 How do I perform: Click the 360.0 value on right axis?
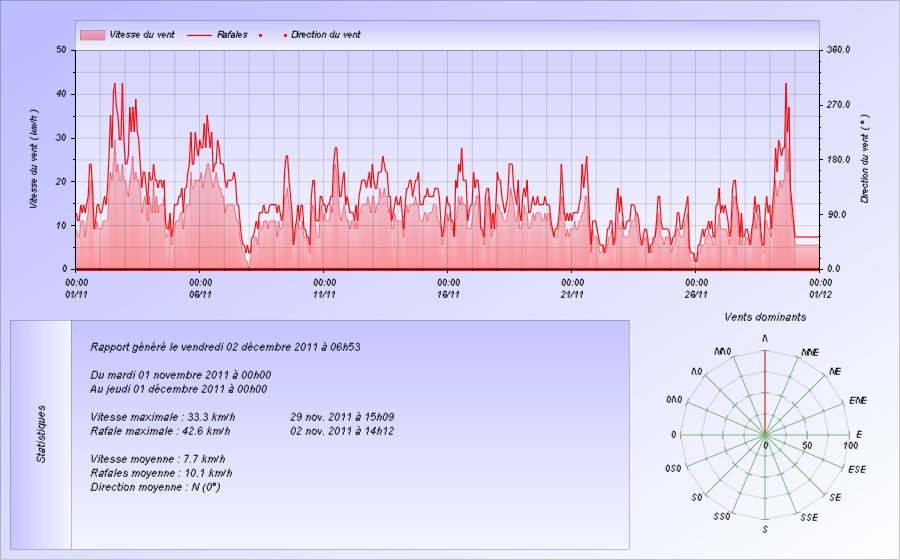pyautogui.click(x=837, y=49)
